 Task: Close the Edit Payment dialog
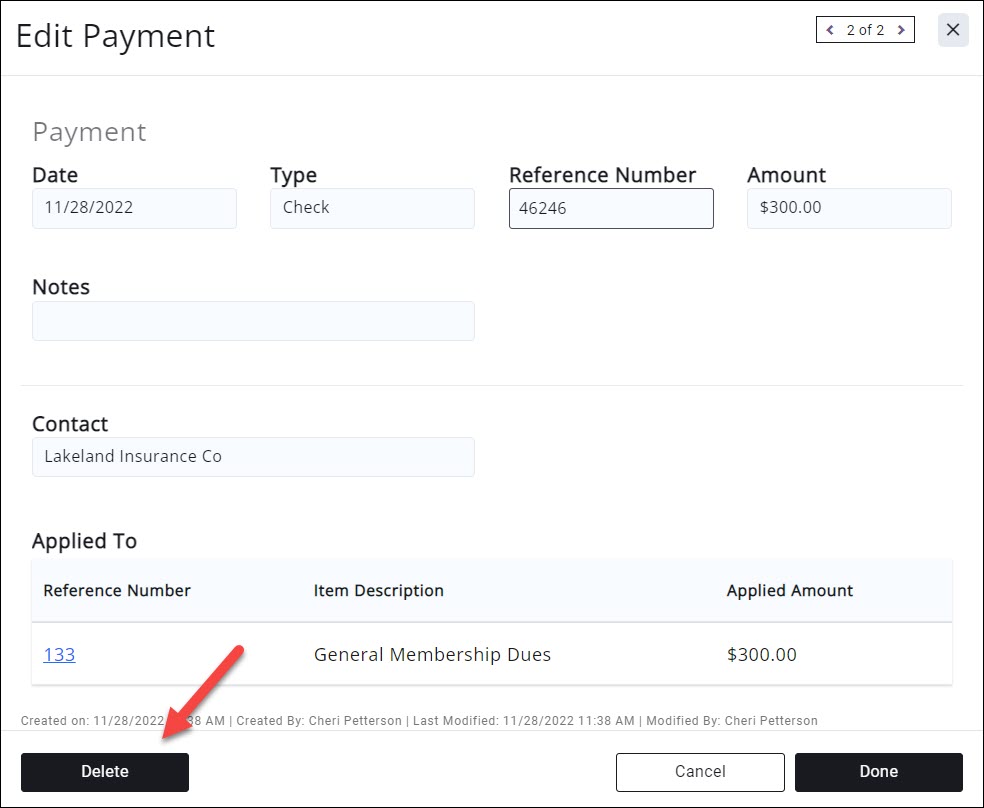953,30
